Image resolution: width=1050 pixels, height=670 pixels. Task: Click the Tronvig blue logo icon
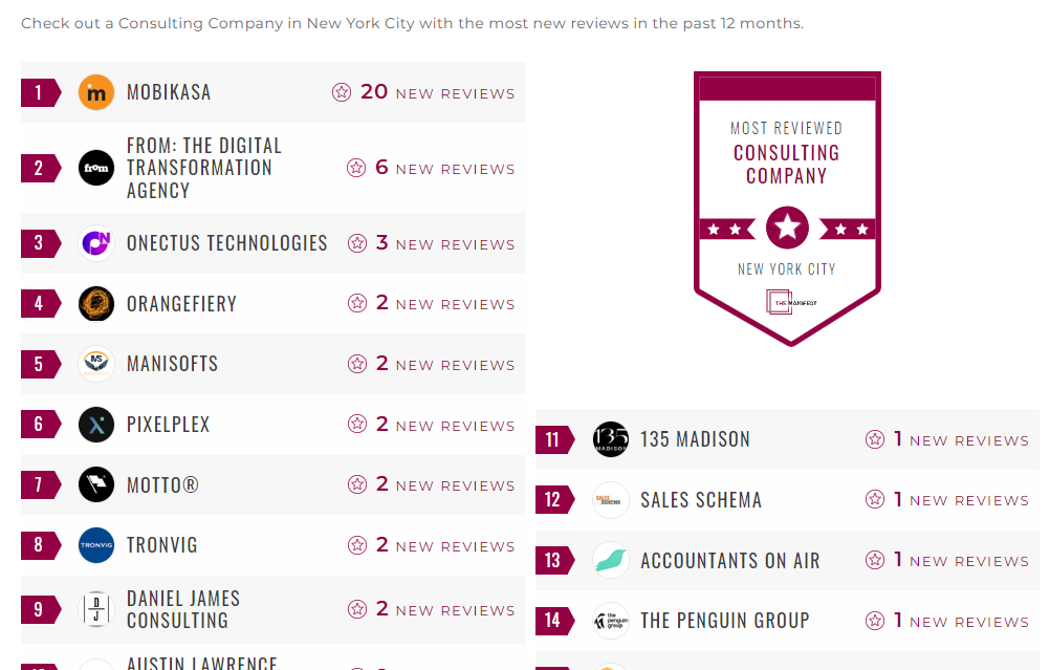tap(97, 546)
